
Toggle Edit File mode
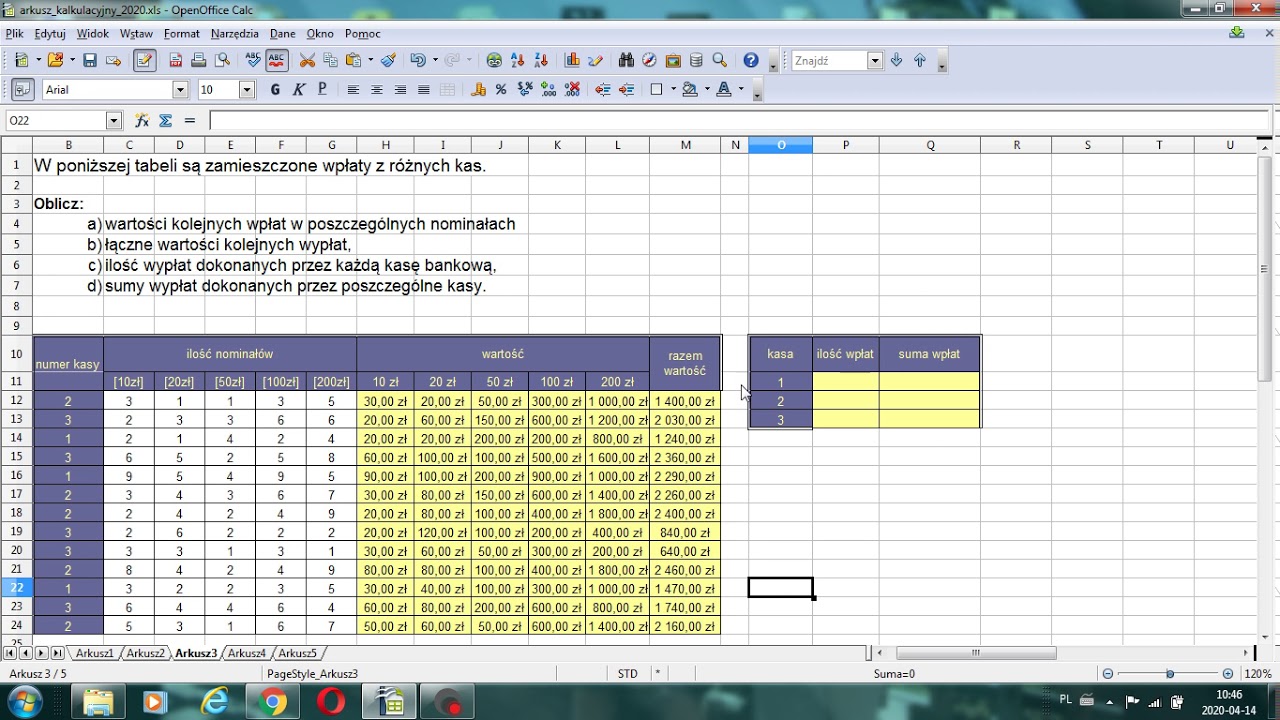(145, 60)
